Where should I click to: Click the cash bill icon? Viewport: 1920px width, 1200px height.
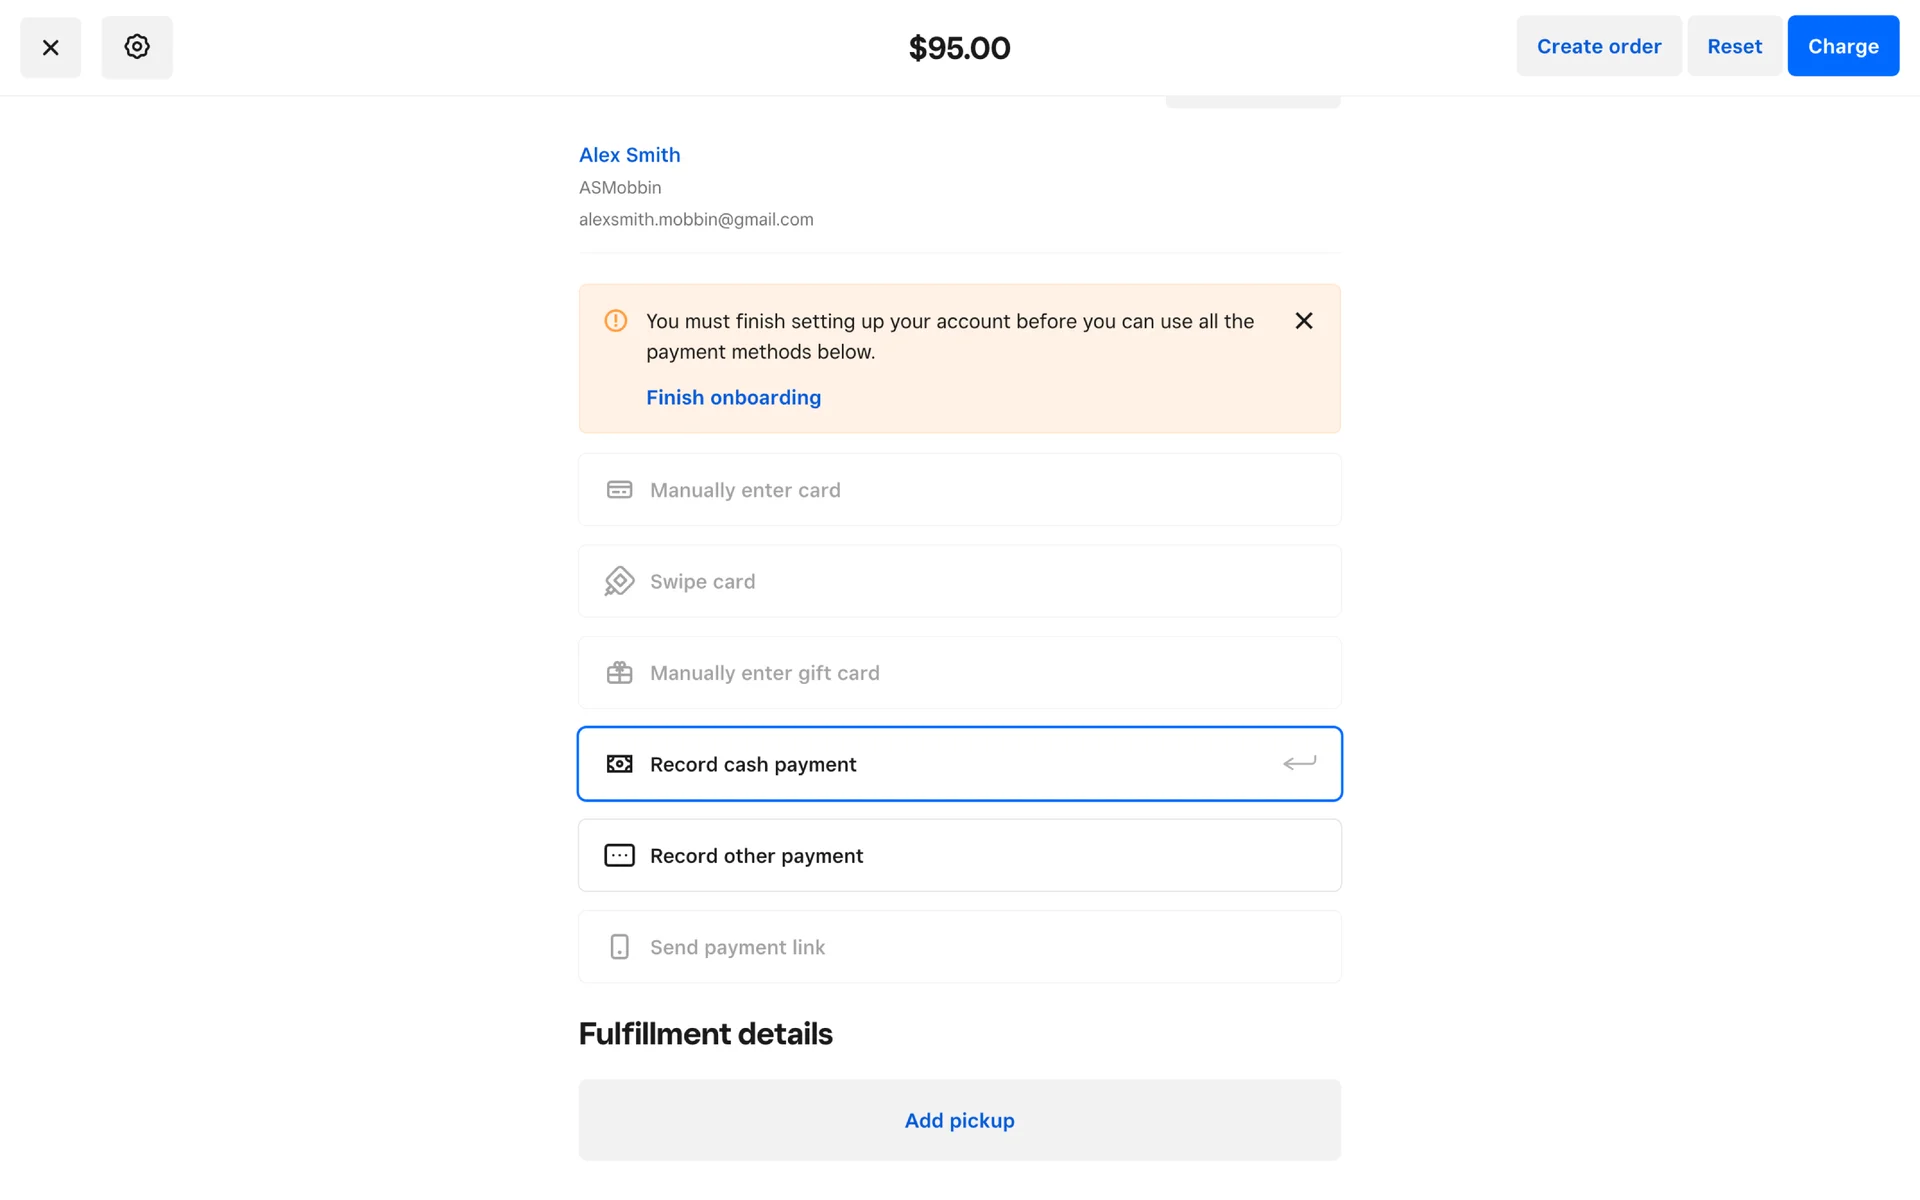(619, 764)
